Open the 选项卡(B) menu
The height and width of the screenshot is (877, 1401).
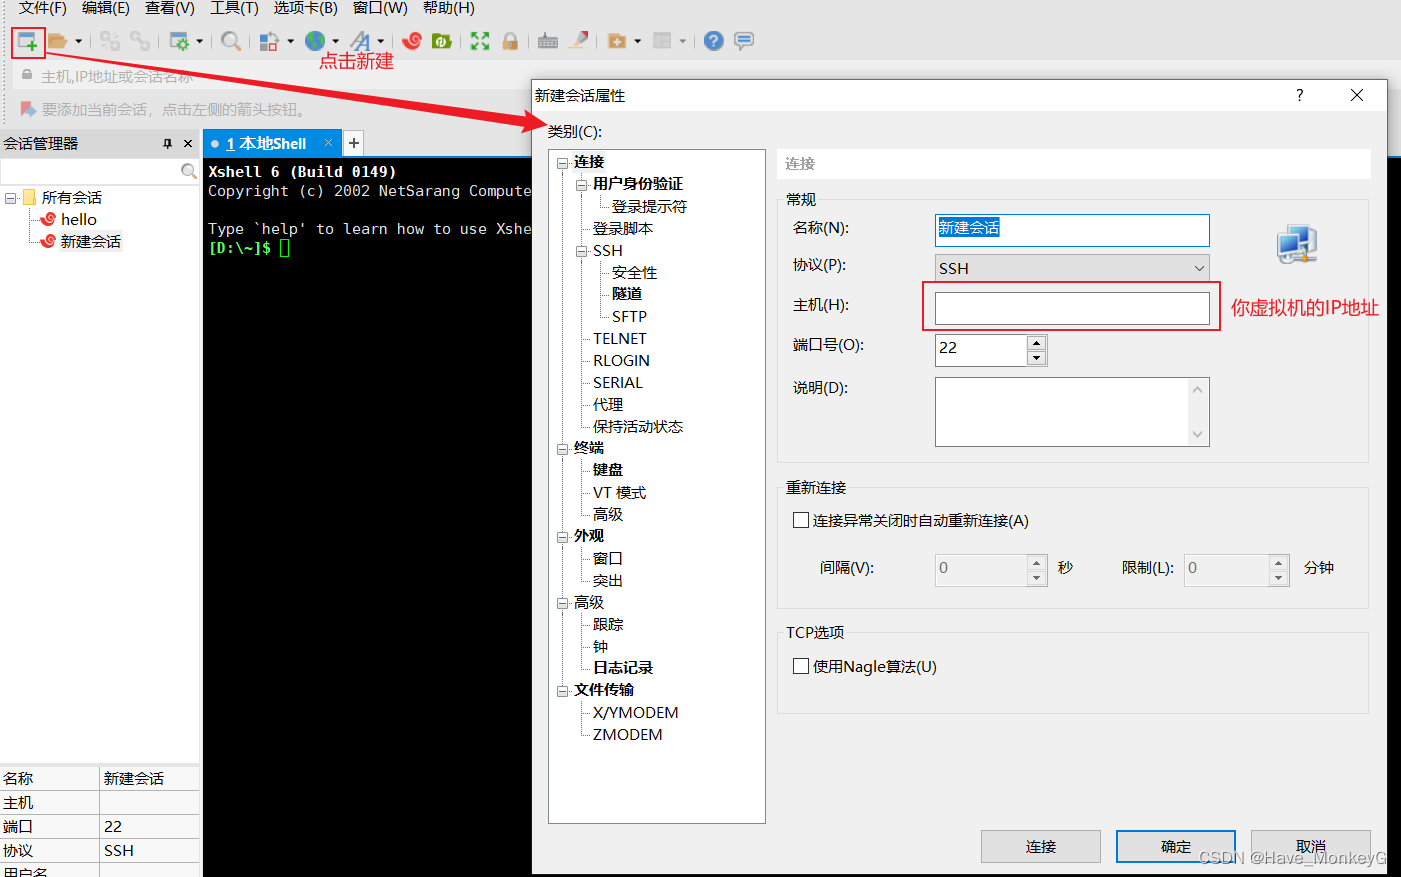[x=306, y=8]
